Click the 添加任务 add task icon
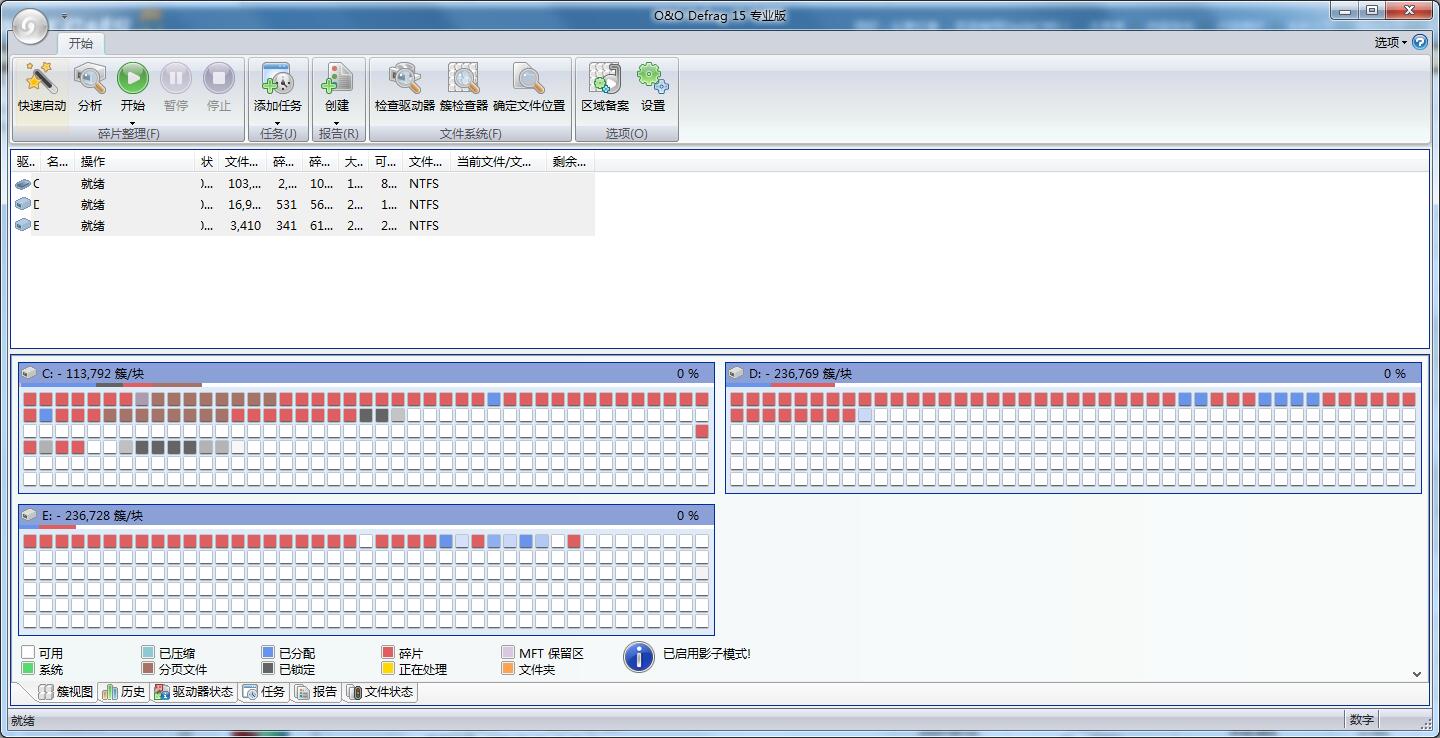 277,79
